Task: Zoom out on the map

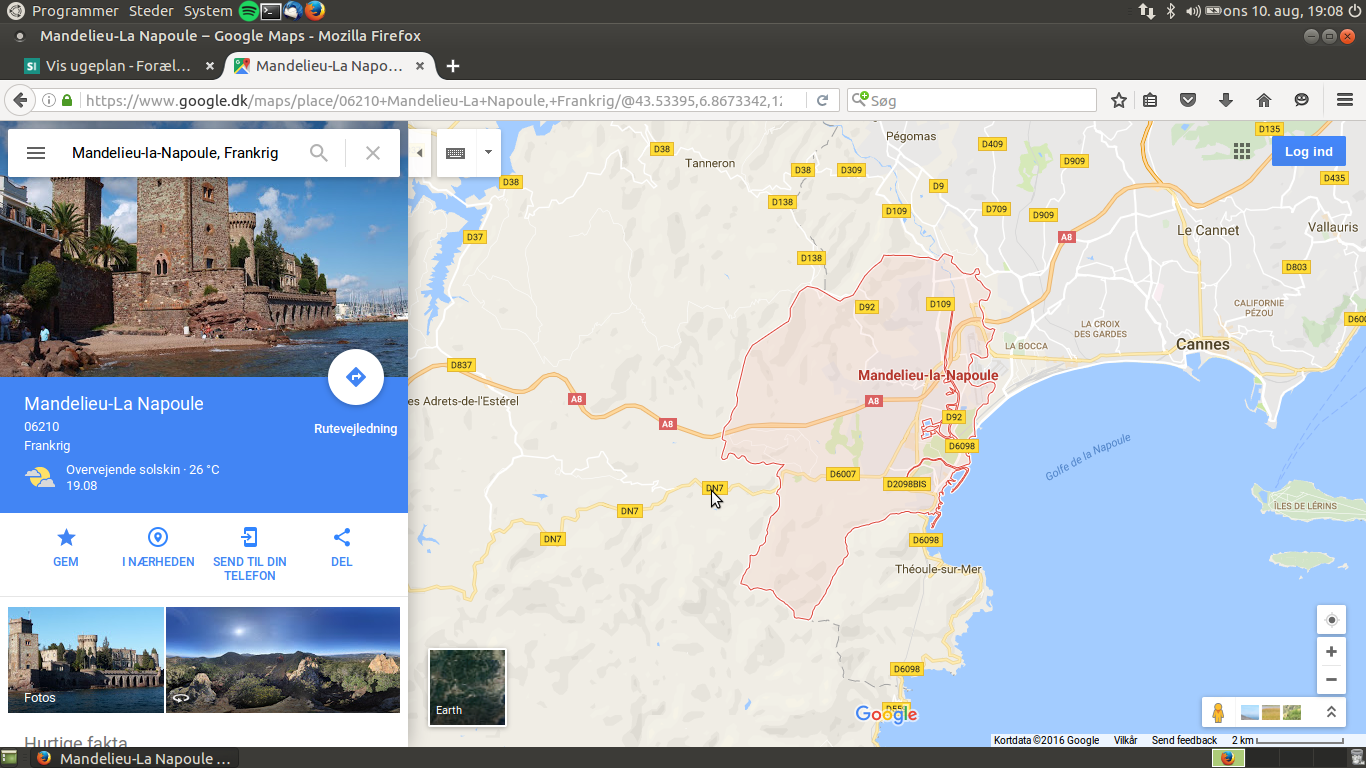Action: [1331, 680]
